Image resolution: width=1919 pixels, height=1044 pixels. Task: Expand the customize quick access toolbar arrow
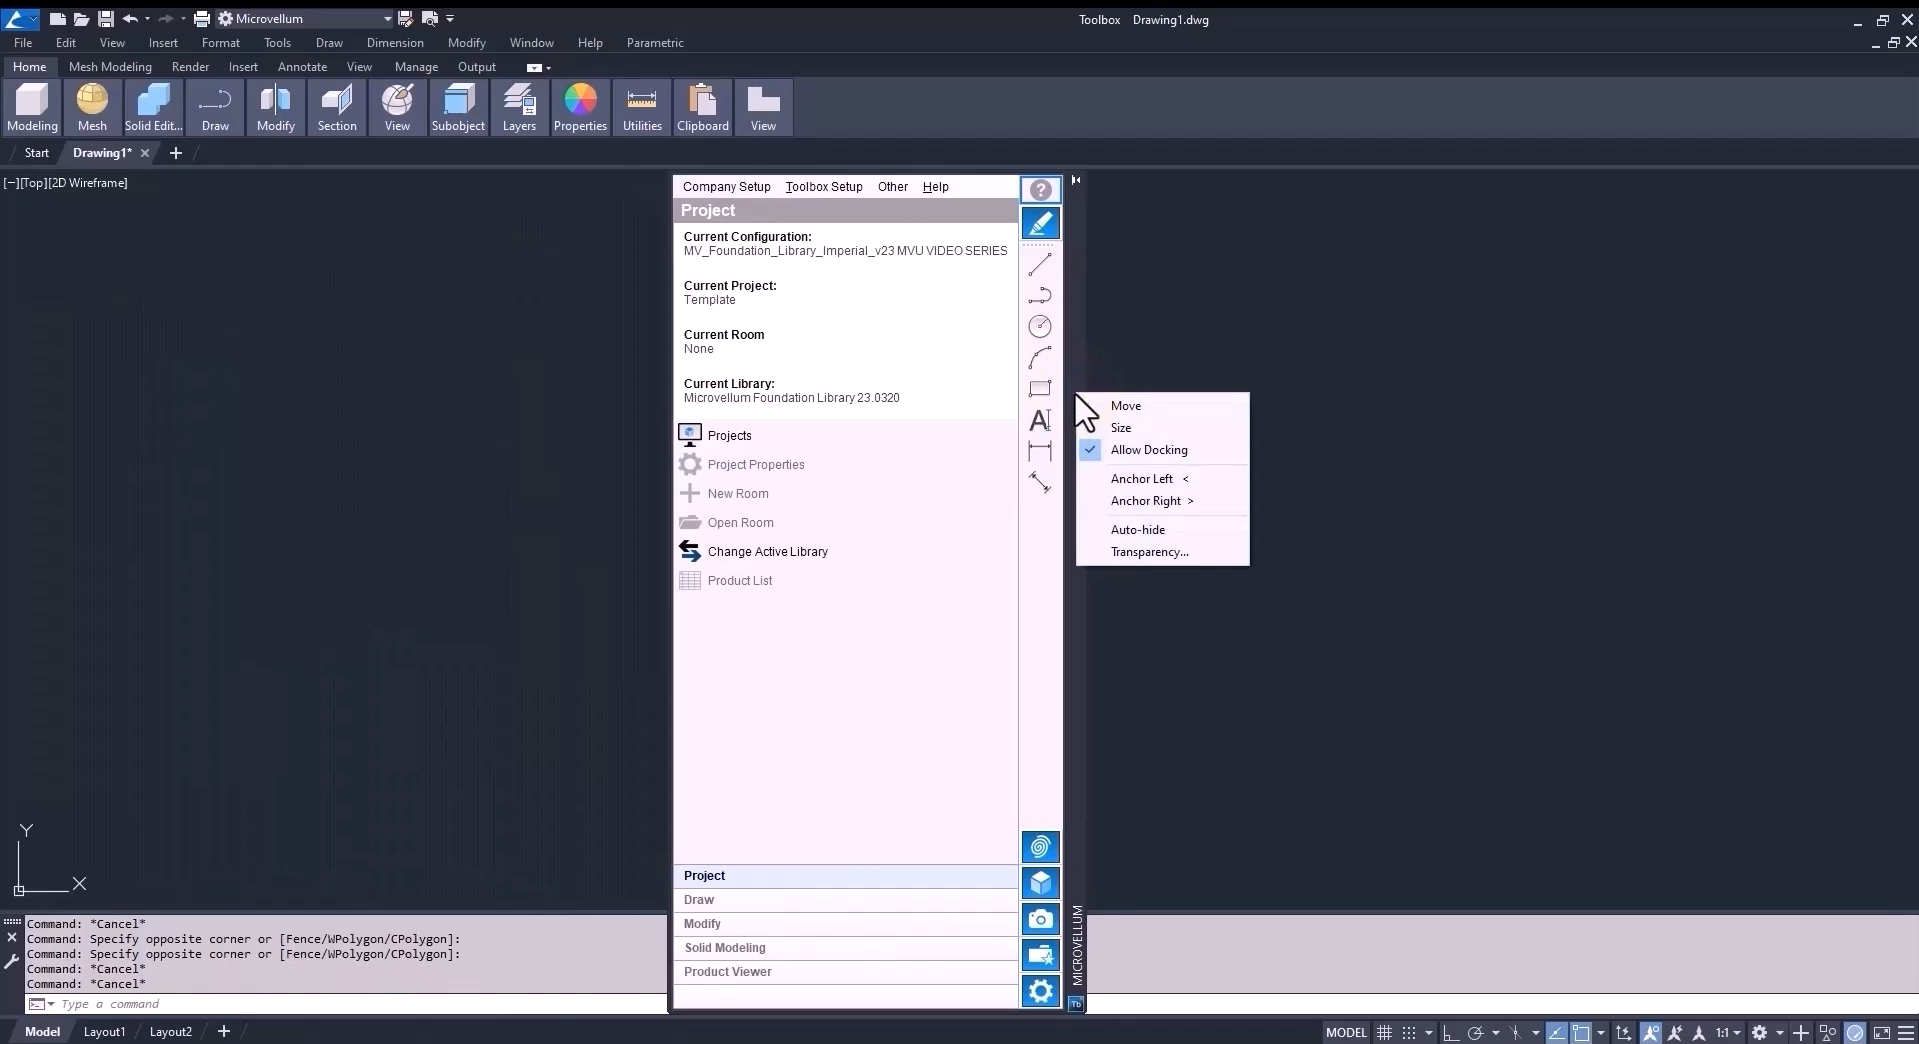click(450, 18)
